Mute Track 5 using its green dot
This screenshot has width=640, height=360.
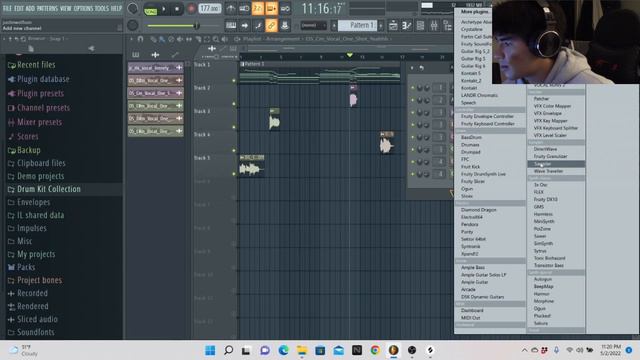point(234,174)
